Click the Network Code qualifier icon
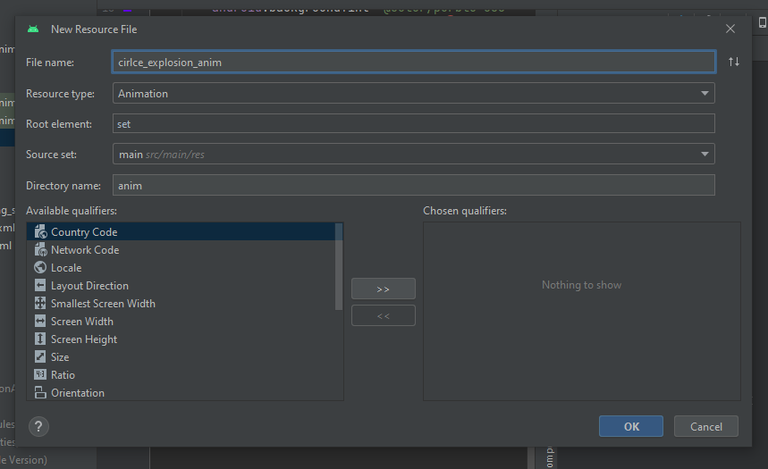Viewport: 768px width, 469px height. [x=40, y=250]
